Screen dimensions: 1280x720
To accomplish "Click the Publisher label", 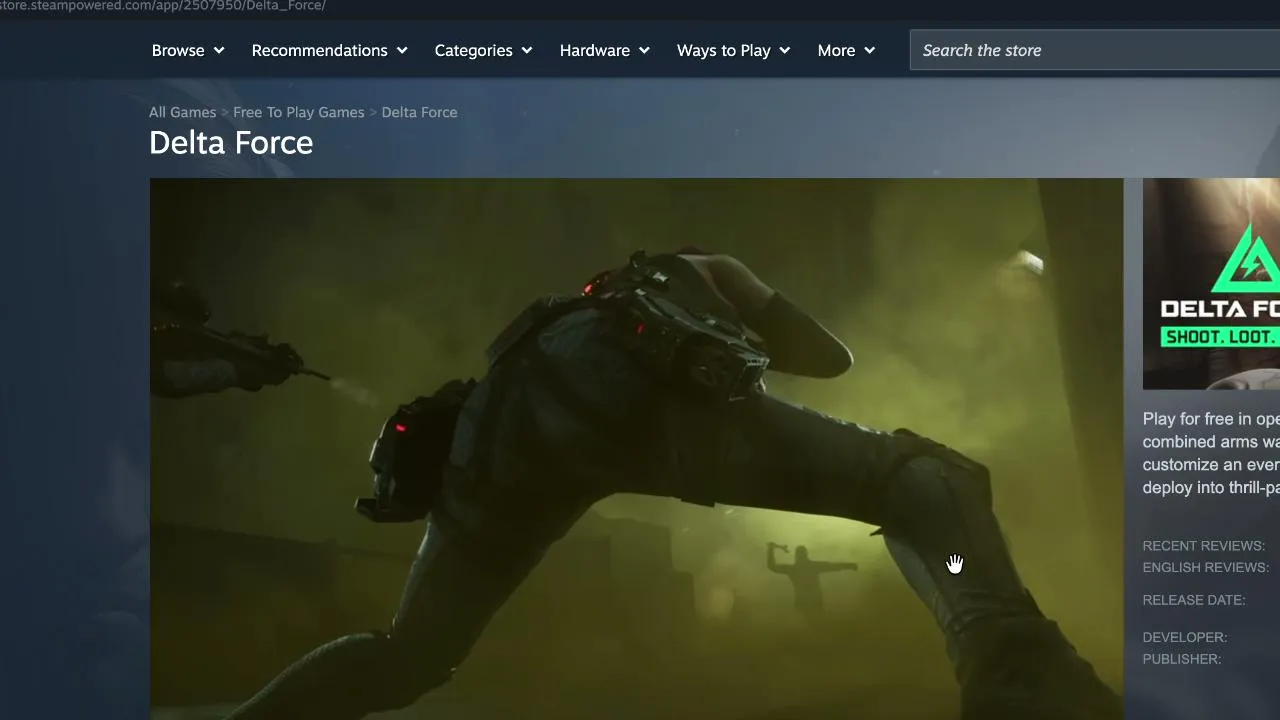I will [x=1182, y=659].
